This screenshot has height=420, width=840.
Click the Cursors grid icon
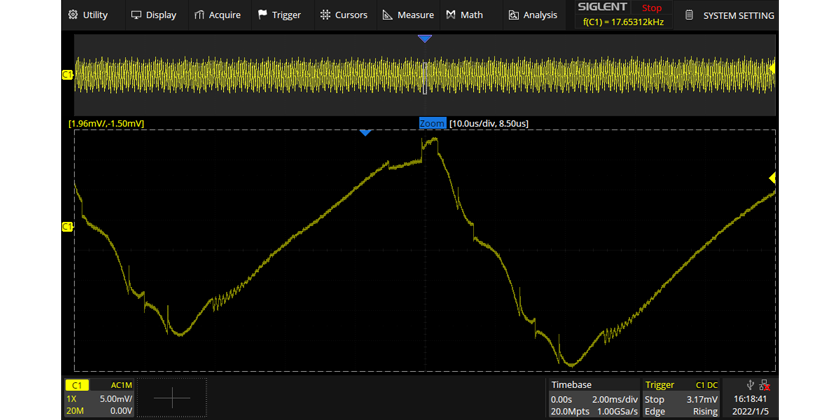coord(326,15)
